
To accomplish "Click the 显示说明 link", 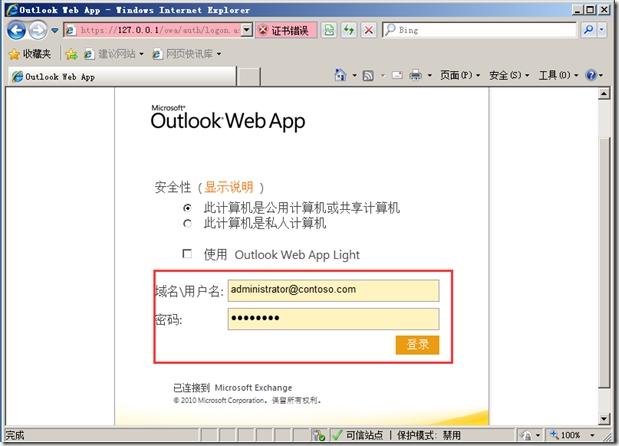I will [x=229, y=187].
